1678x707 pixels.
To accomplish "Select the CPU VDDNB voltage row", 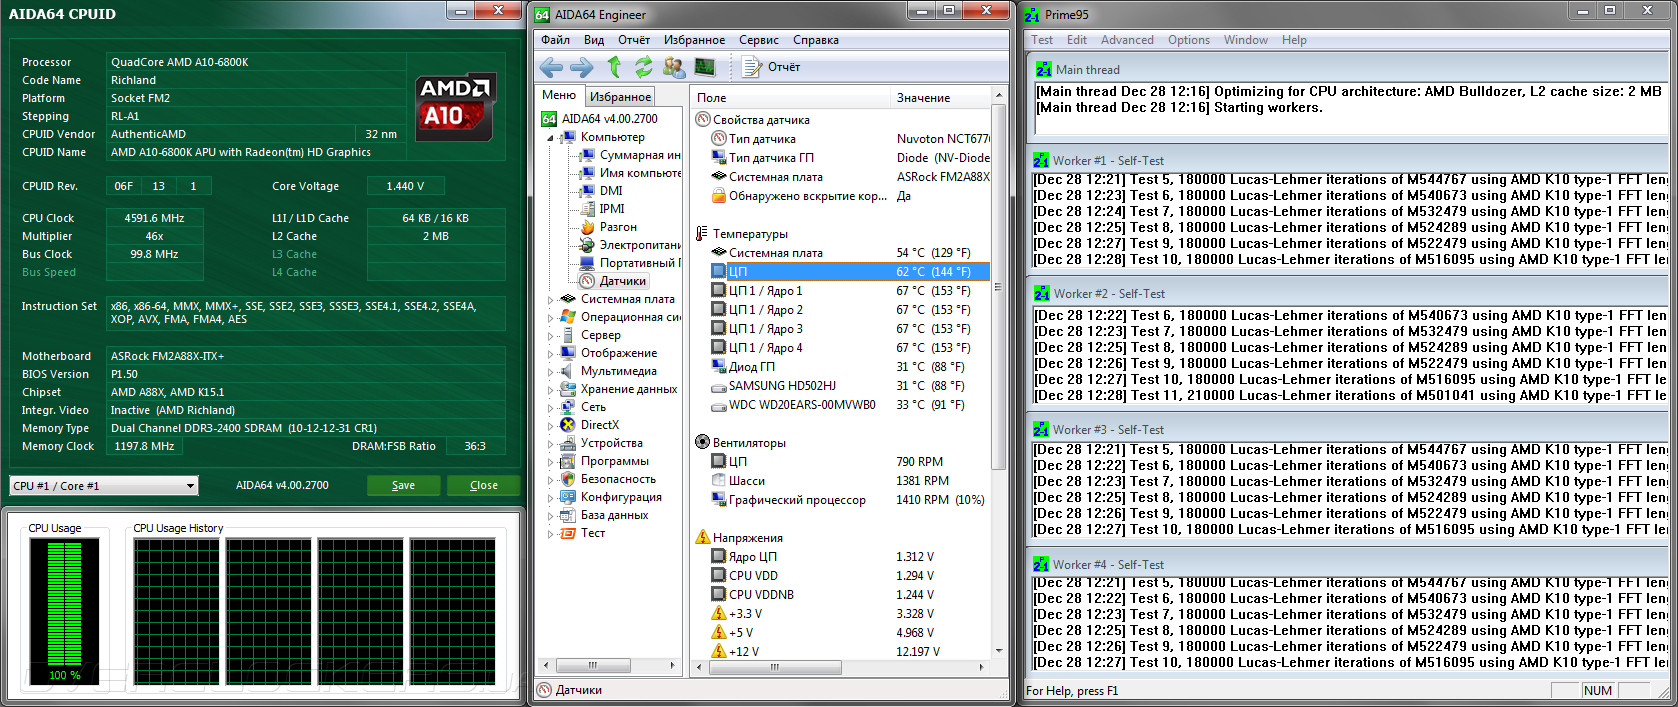I will (x=849, y=595).
